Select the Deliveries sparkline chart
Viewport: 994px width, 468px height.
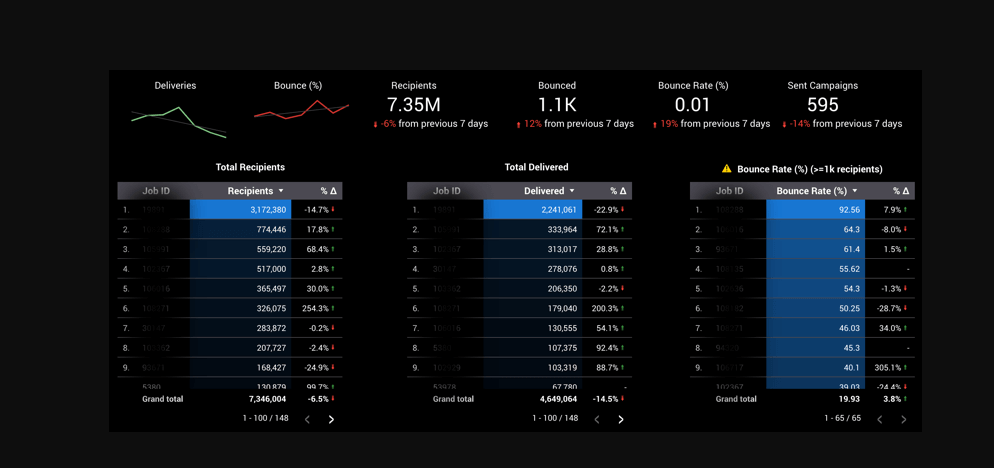point(177,120)
